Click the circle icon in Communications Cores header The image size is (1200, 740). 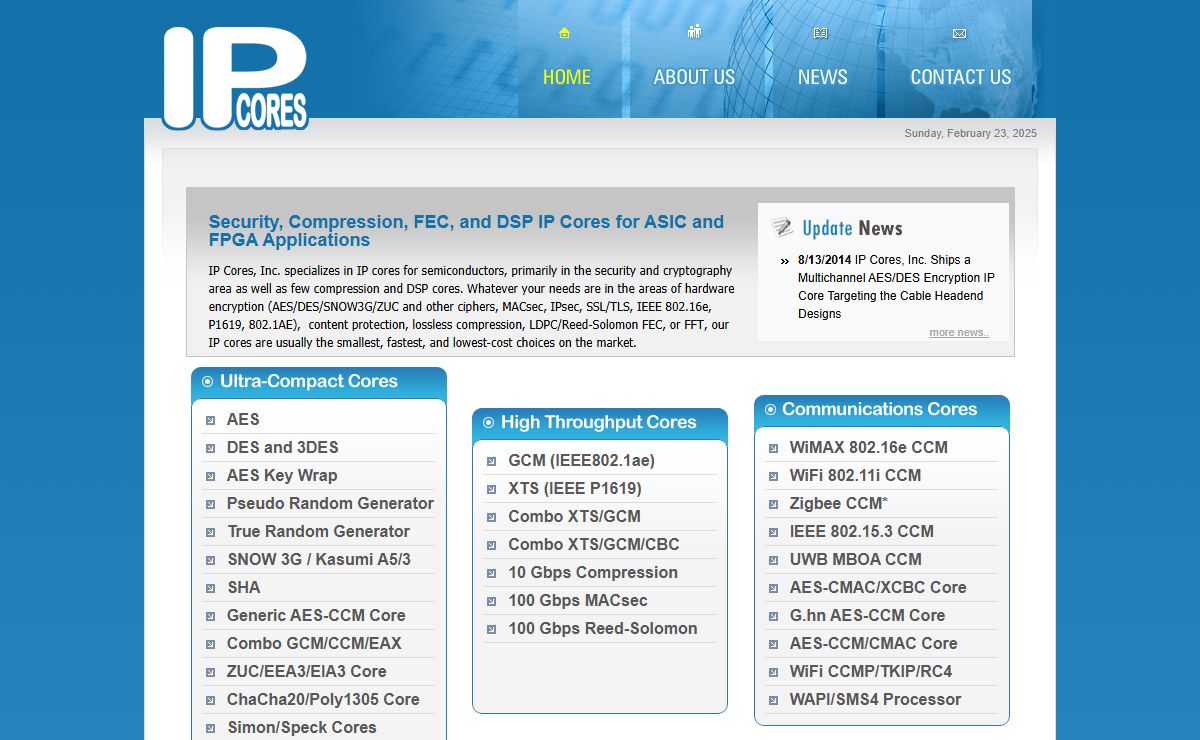tap(770, 409)
